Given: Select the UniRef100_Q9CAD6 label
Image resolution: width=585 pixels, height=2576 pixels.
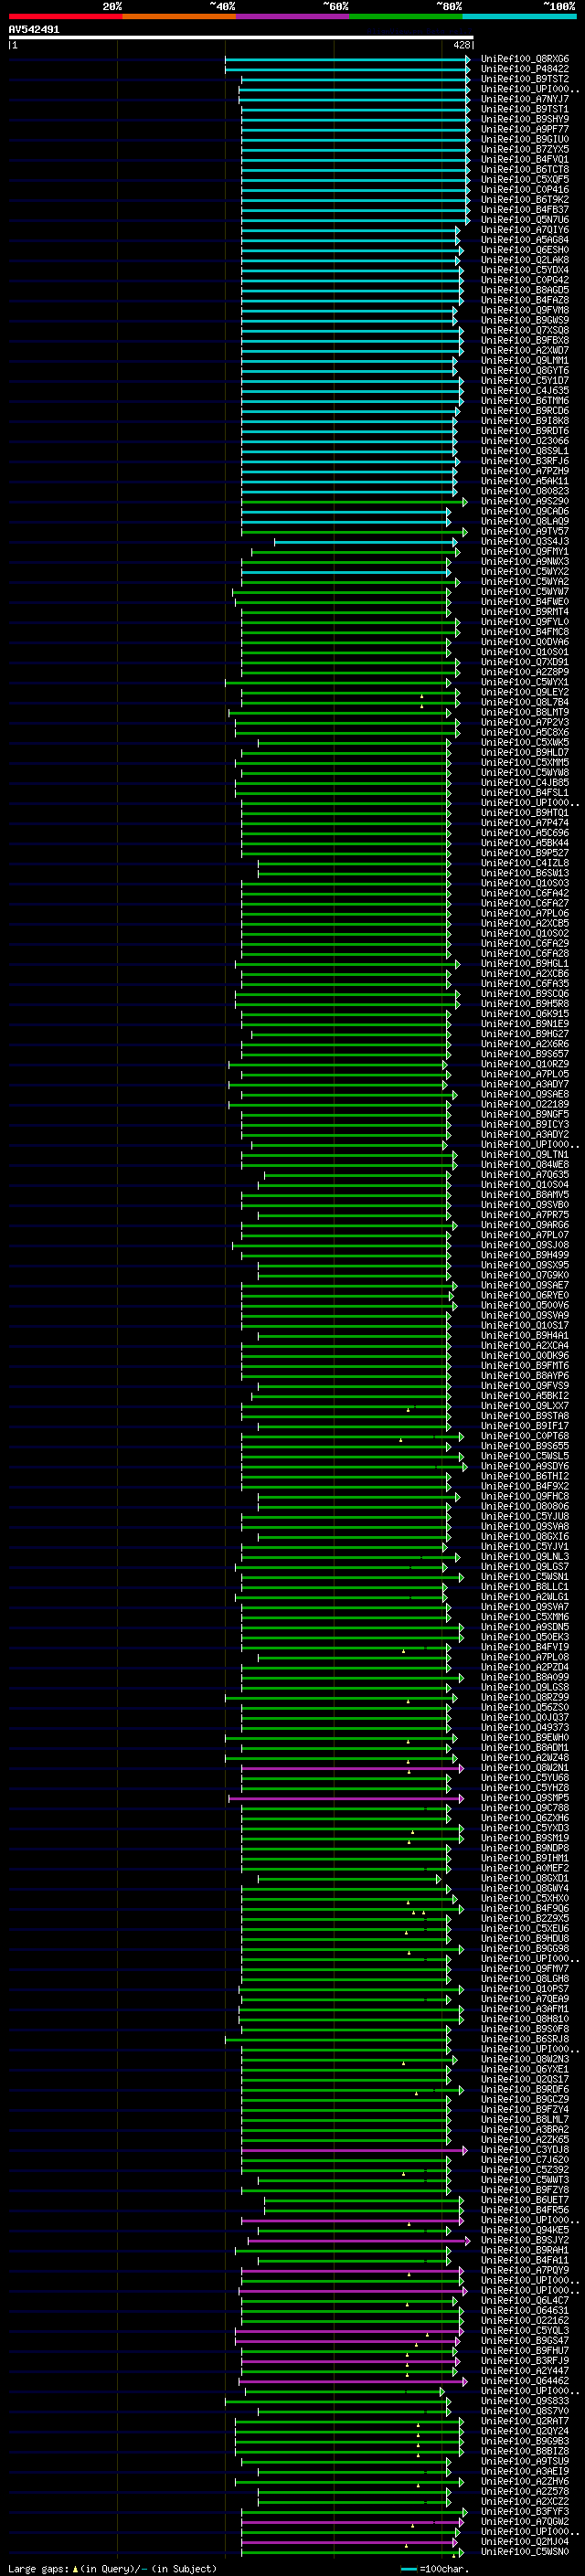Looking at the screenshot, I should coord(524,511).
